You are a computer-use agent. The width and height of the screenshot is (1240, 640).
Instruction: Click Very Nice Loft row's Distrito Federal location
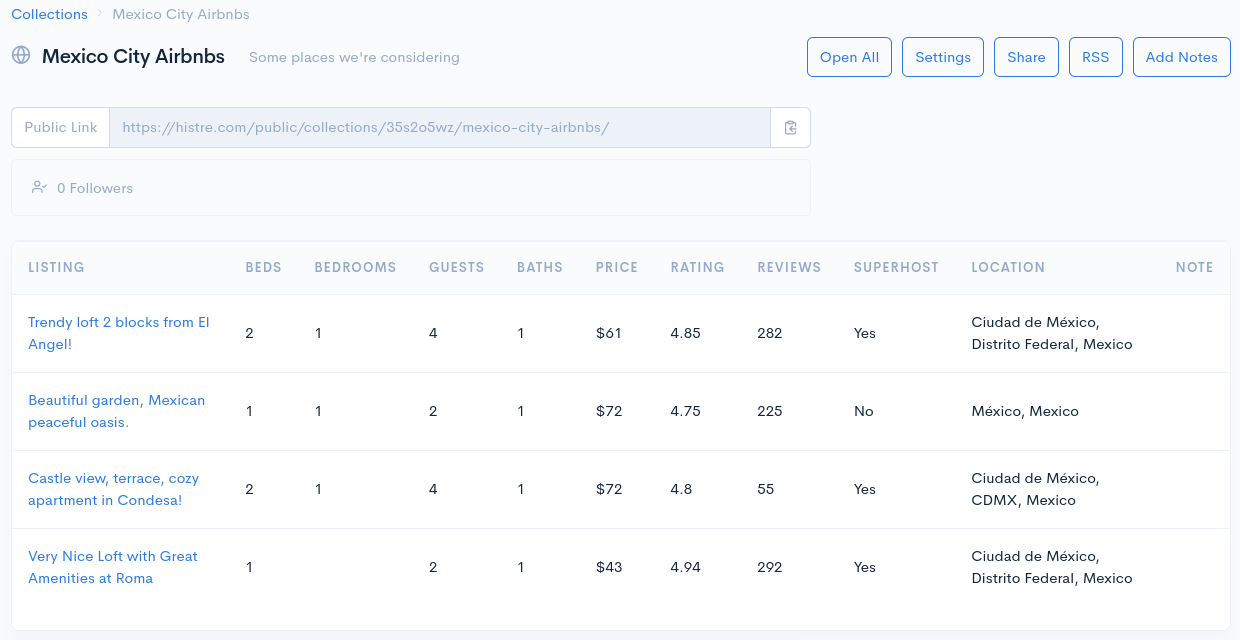(x=1052, y=567)
